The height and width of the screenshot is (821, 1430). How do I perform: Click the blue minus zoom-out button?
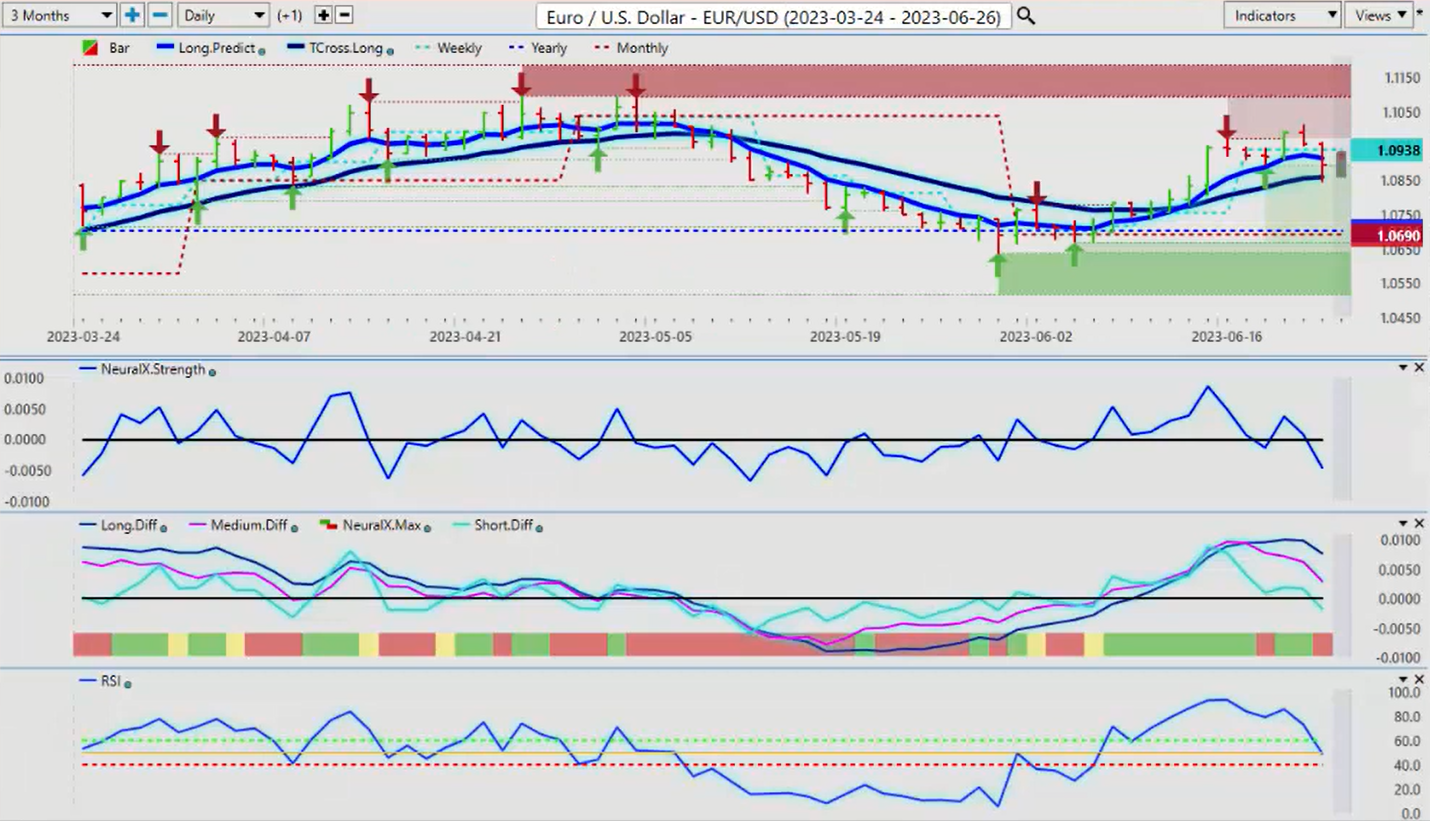click(x=160, y=15)
